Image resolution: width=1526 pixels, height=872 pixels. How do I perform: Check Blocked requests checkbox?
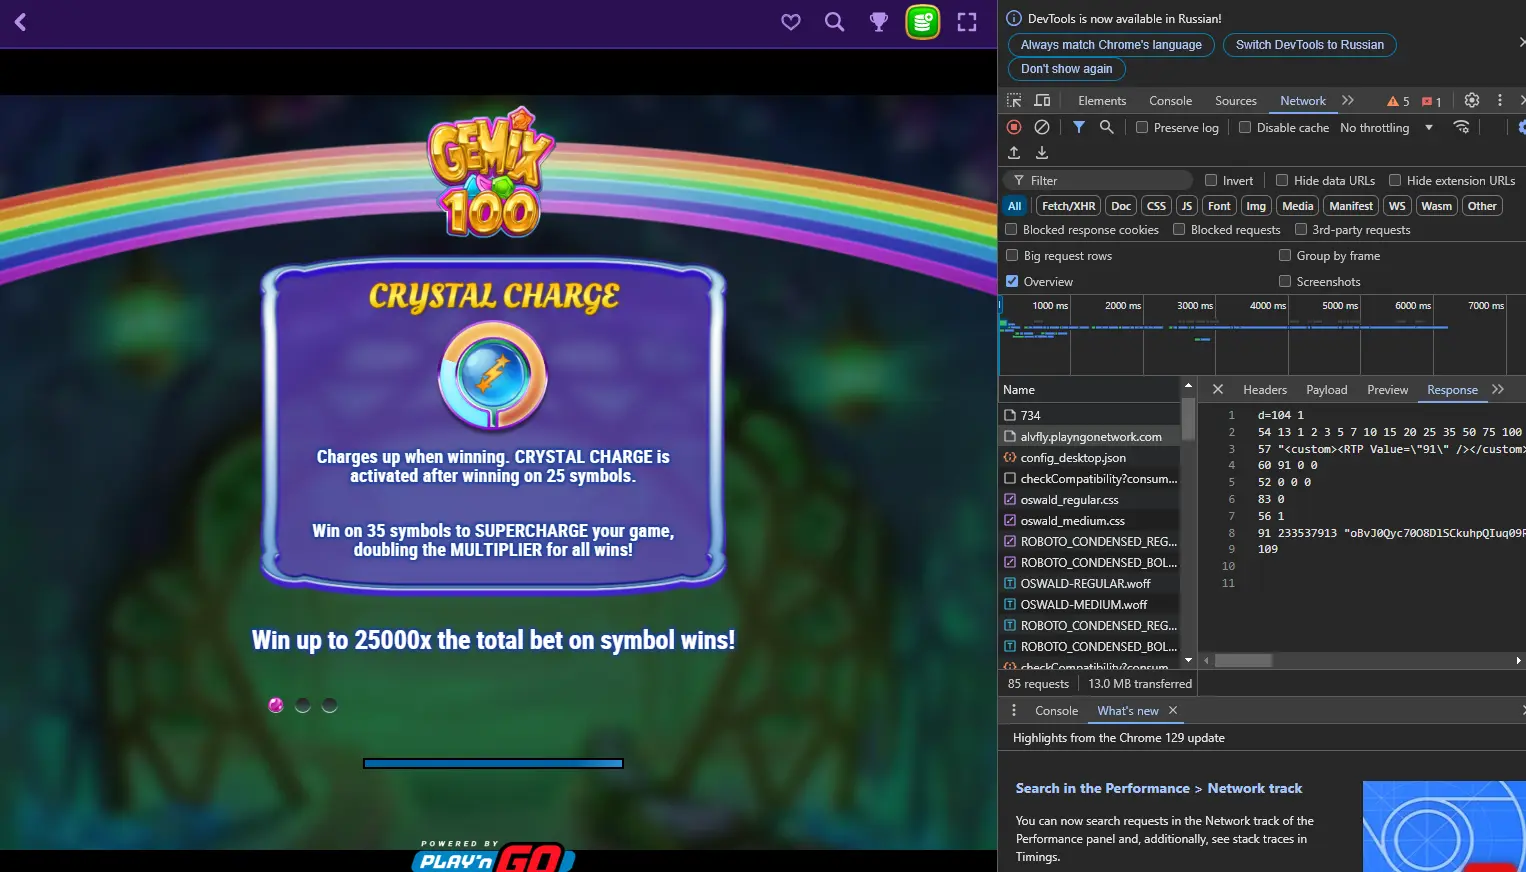click(1179, 229)
